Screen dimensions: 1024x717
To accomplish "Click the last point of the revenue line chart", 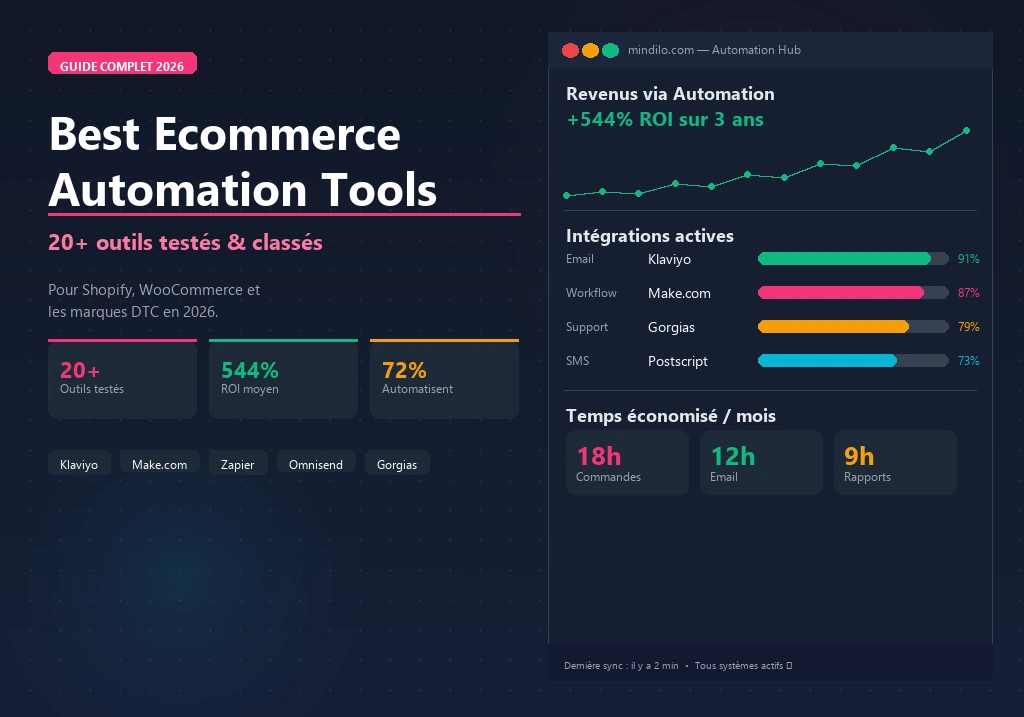I will tap(967, 131).
